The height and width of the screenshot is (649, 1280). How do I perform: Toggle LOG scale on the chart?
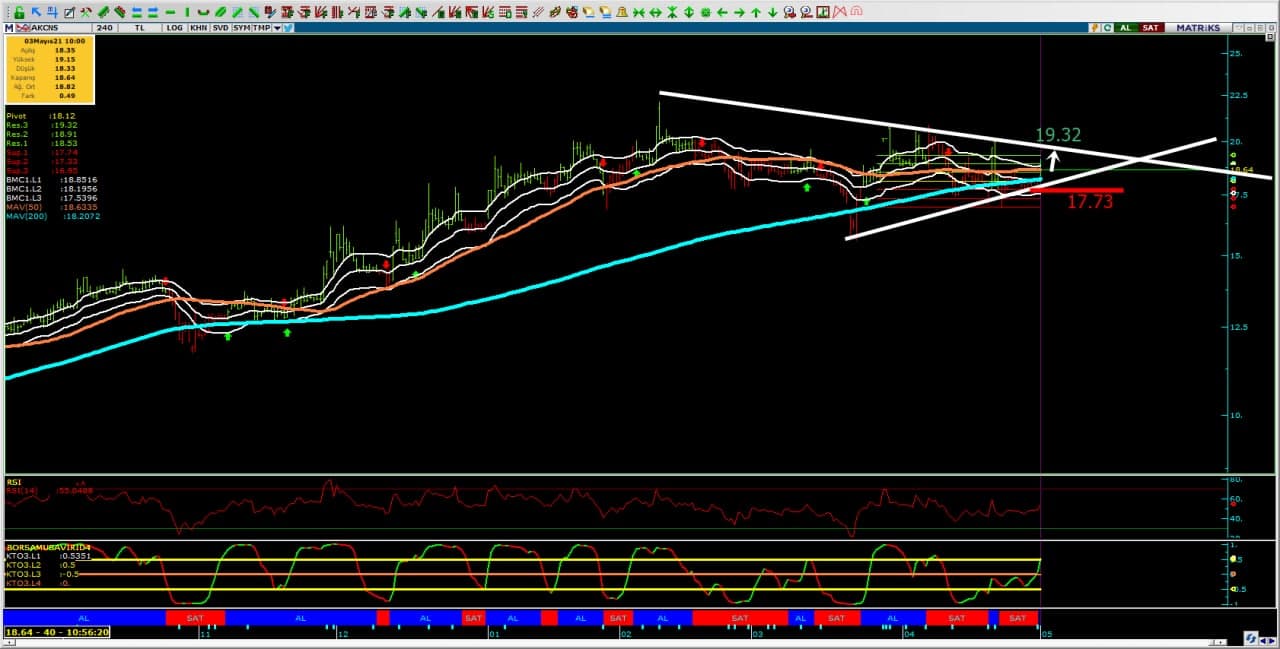[175, 28]
